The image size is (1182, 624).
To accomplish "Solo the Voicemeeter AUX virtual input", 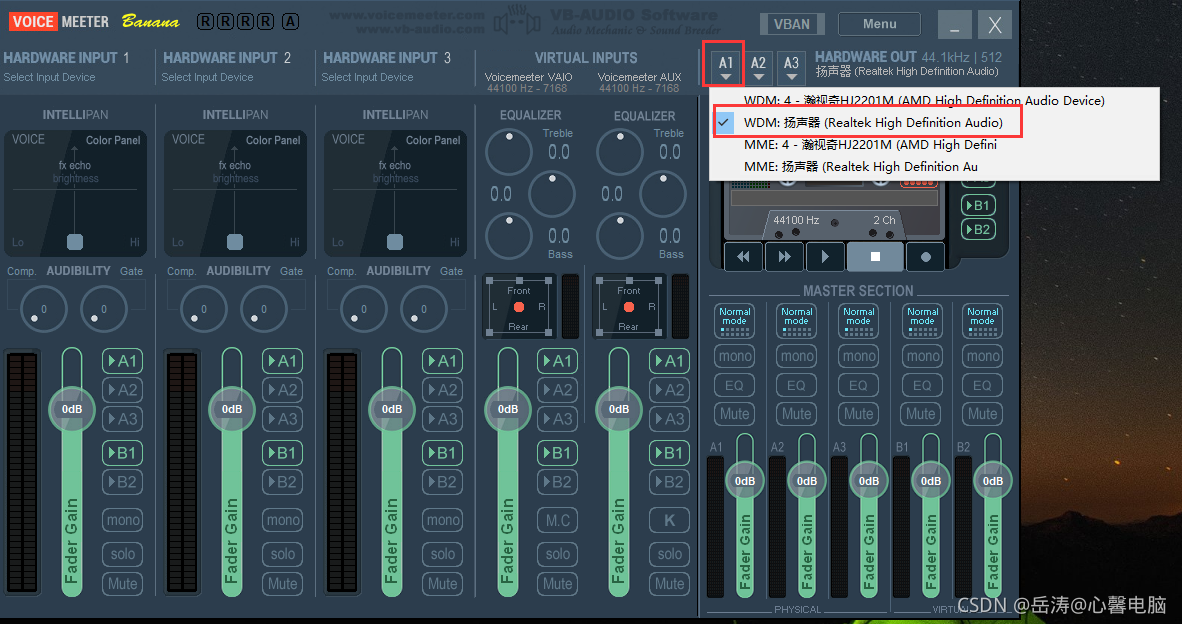I will (669, 554).
